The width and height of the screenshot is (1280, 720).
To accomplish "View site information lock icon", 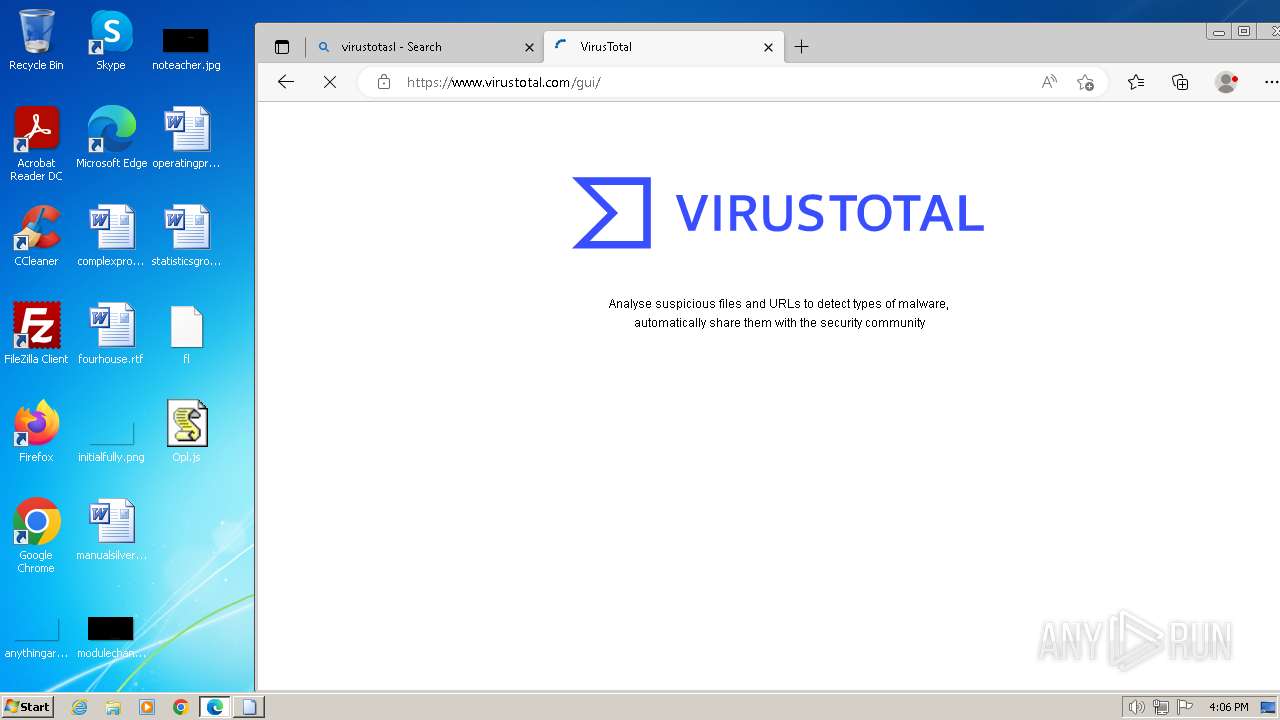I will (x=384, y=82).
